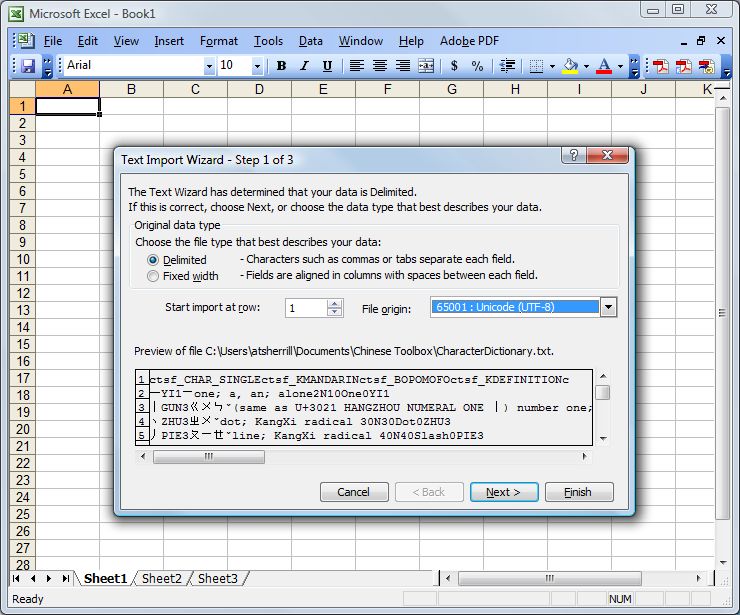Screen dimensions: 740x615
Task: Apply Percent Style formatting
Action: click(477, 66)
